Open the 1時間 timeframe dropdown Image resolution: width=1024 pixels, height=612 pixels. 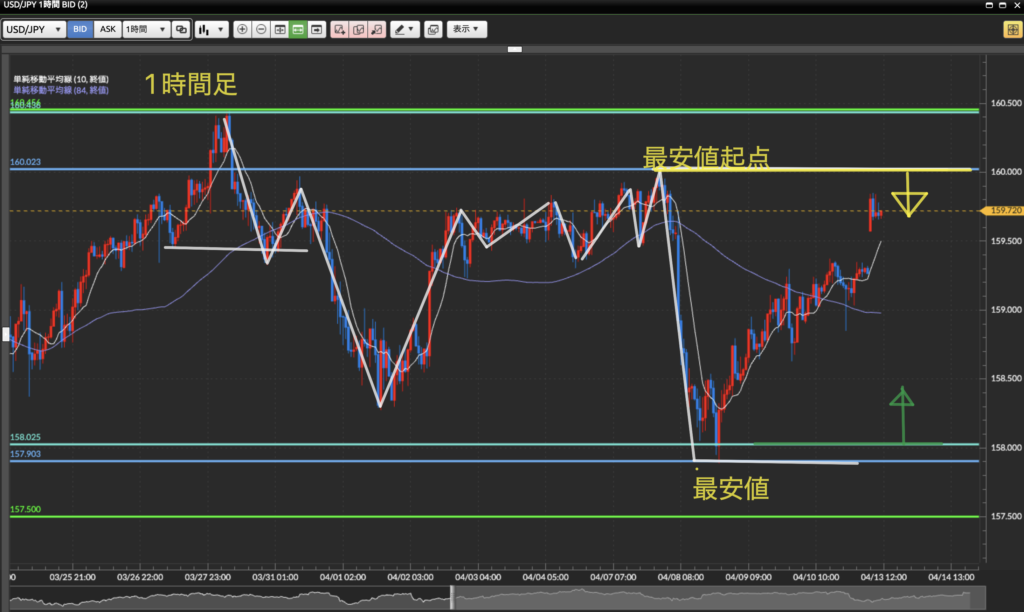click(145, 30)
